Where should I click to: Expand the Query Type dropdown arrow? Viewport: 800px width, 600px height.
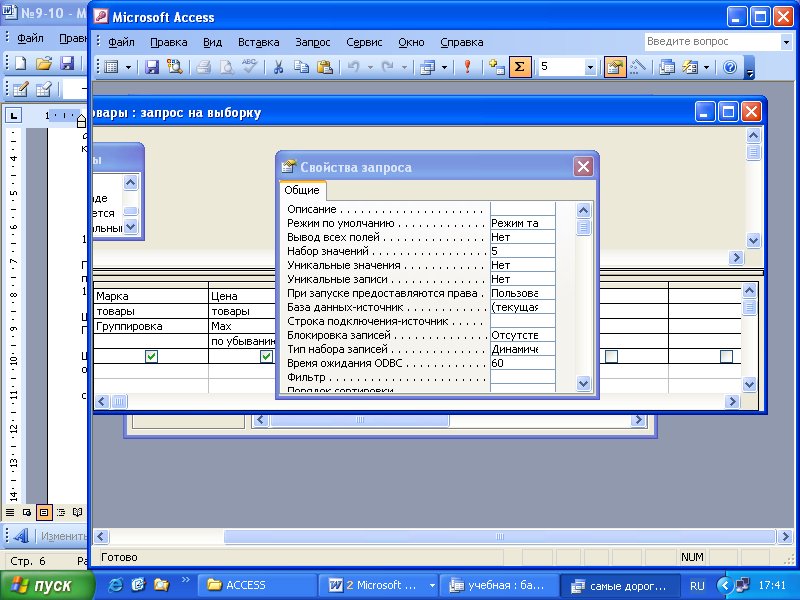click(444, 67)
